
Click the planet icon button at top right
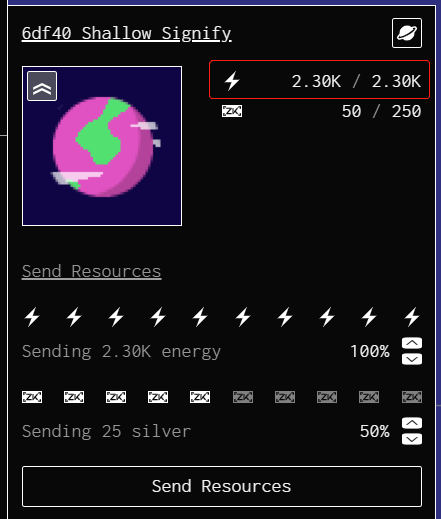tap(407, 33)
